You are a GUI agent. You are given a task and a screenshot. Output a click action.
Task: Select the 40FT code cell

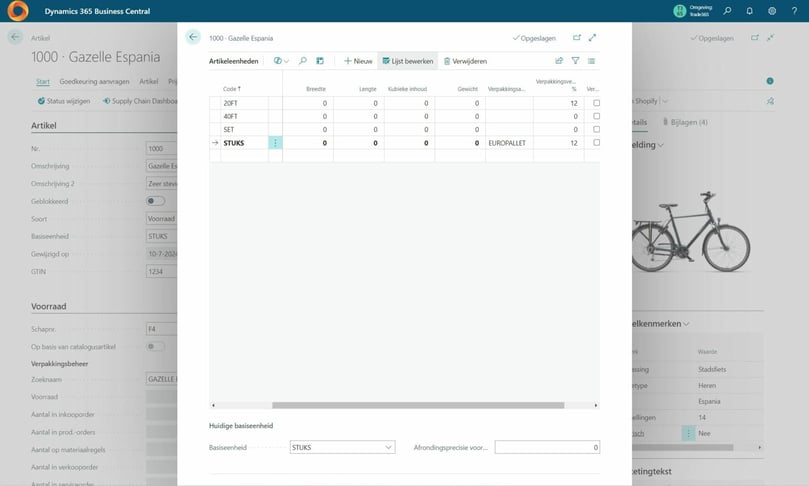click(245, 117)
